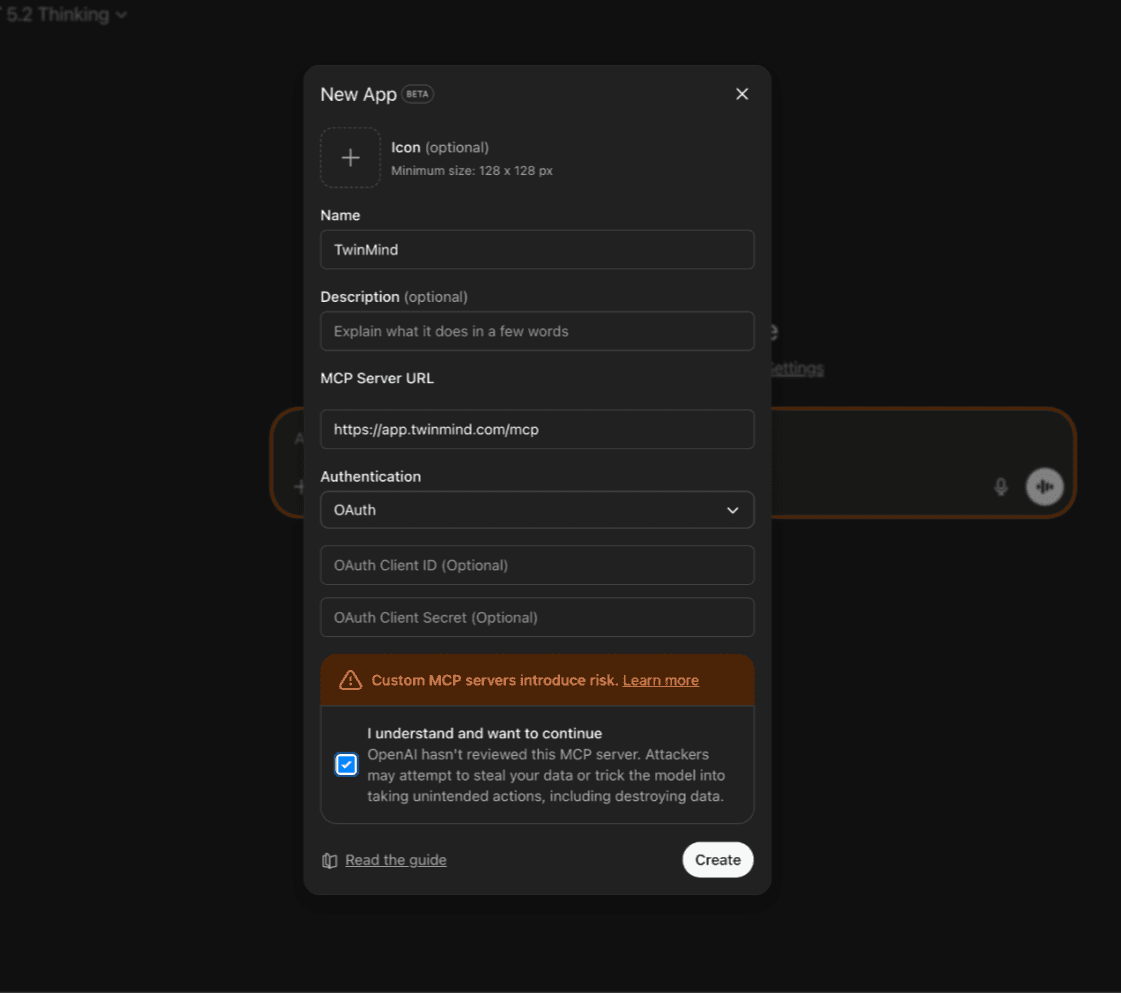Expand the 5.2 Thinking model selector chevron
The height and width of the screenshot is (993, 1121).
point(122,14)
